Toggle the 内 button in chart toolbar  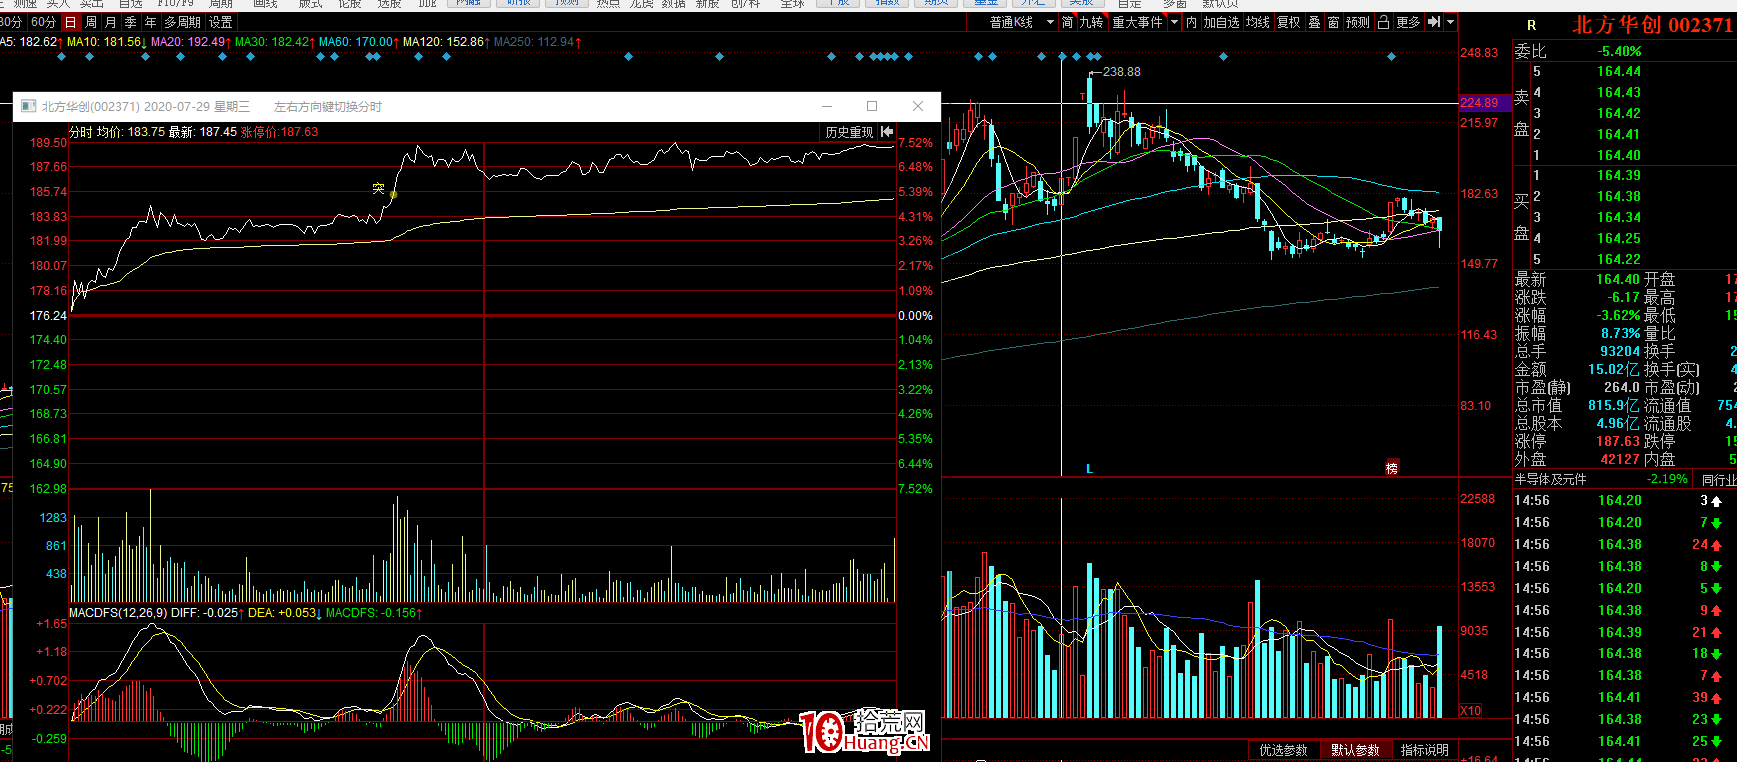1192,22
